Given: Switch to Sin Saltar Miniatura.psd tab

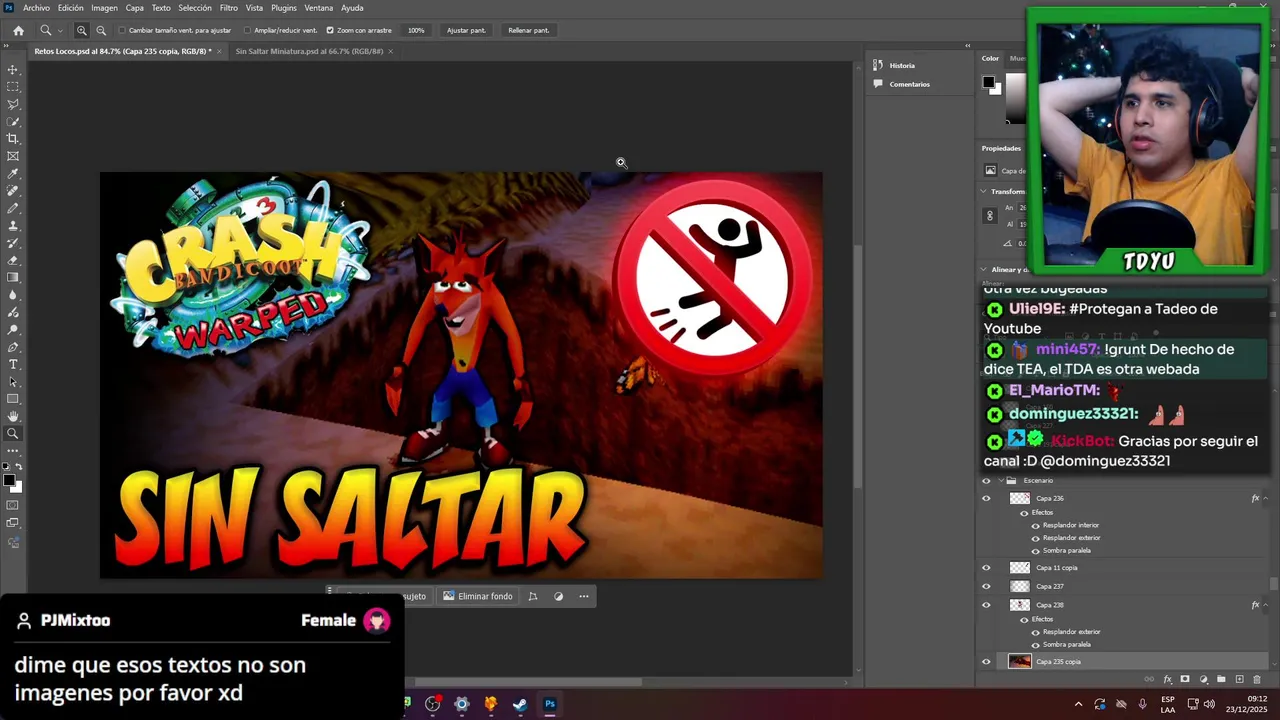Looking at the screenshot, I should [309, 51].
